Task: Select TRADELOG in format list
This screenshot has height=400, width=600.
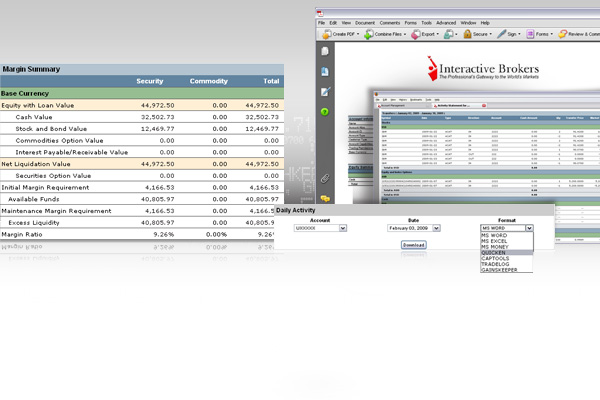Action: coord(507,264)
